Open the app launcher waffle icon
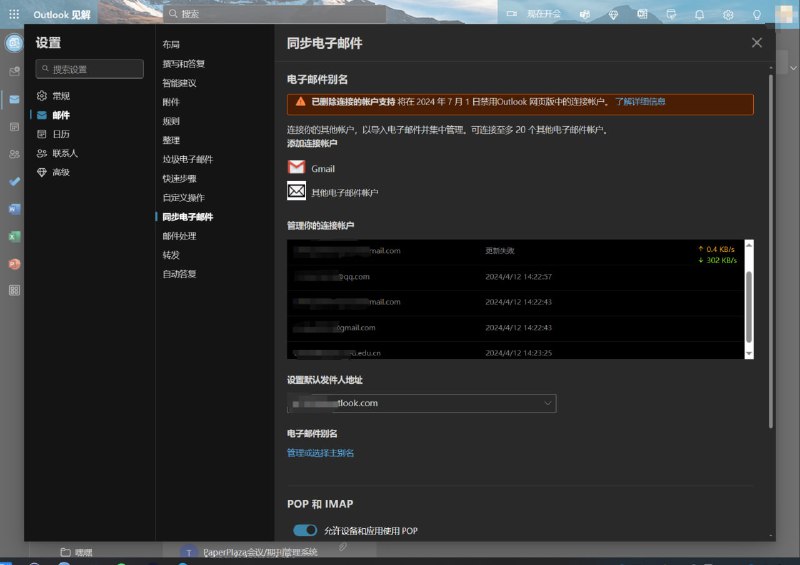 pos(14,14)
